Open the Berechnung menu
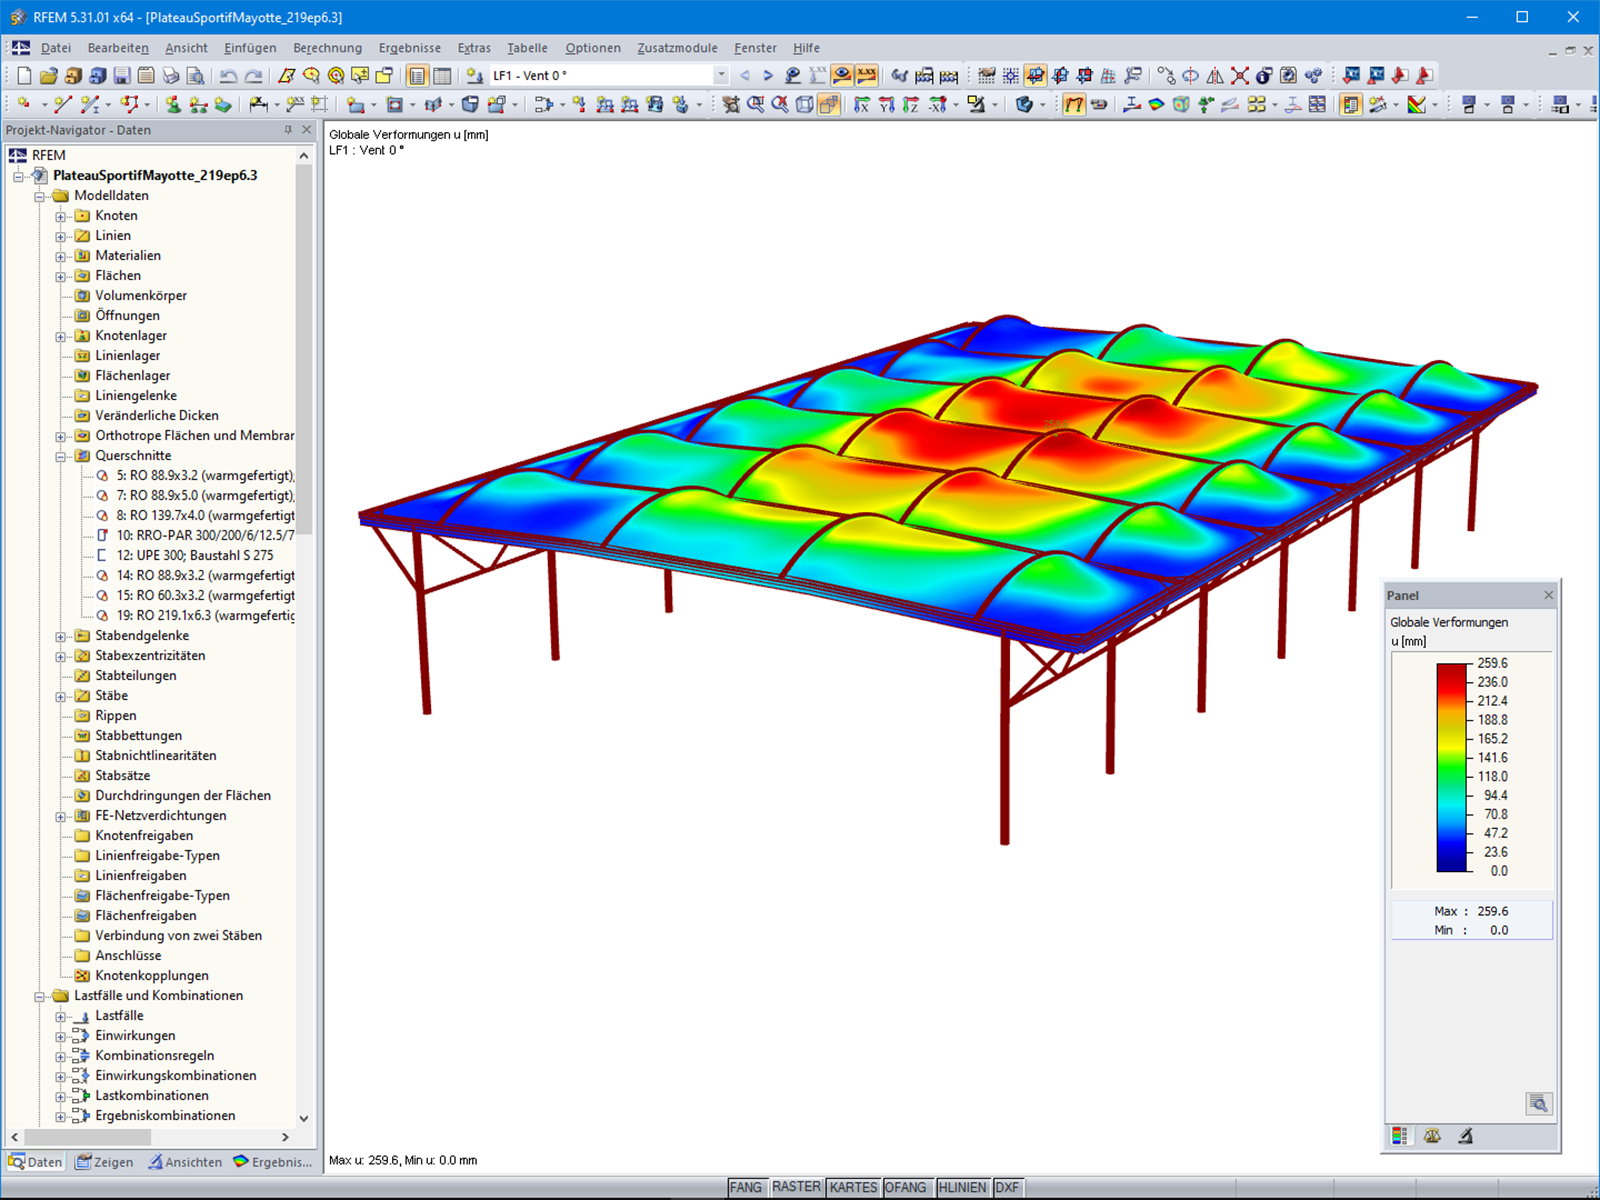Screen dimensions: 1600x1200 click(x=326, y=47)
